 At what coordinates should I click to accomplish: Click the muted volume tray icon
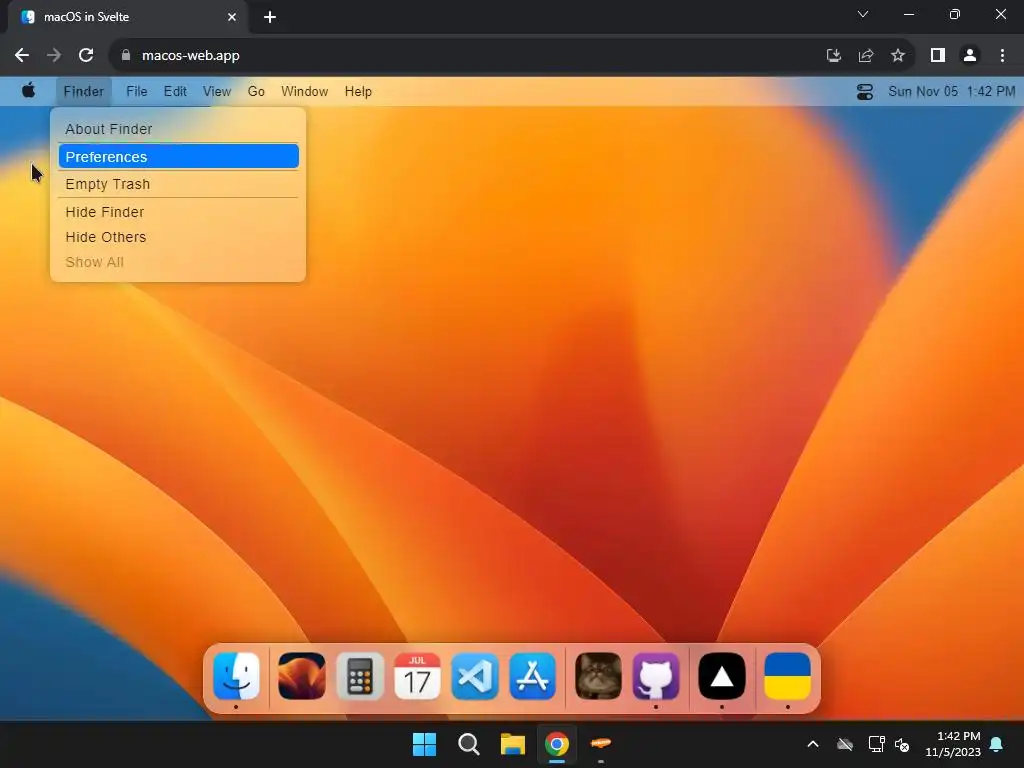[903, 744]
